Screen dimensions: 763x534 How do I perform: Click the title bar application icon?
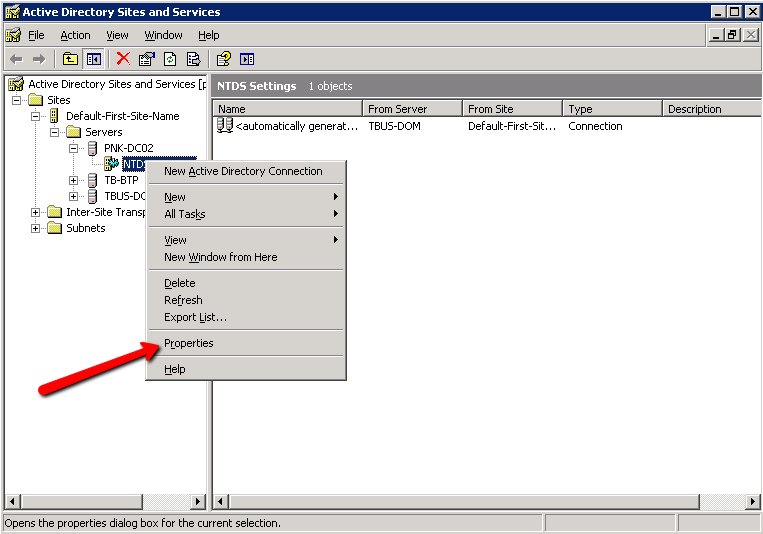click(12, 12)
